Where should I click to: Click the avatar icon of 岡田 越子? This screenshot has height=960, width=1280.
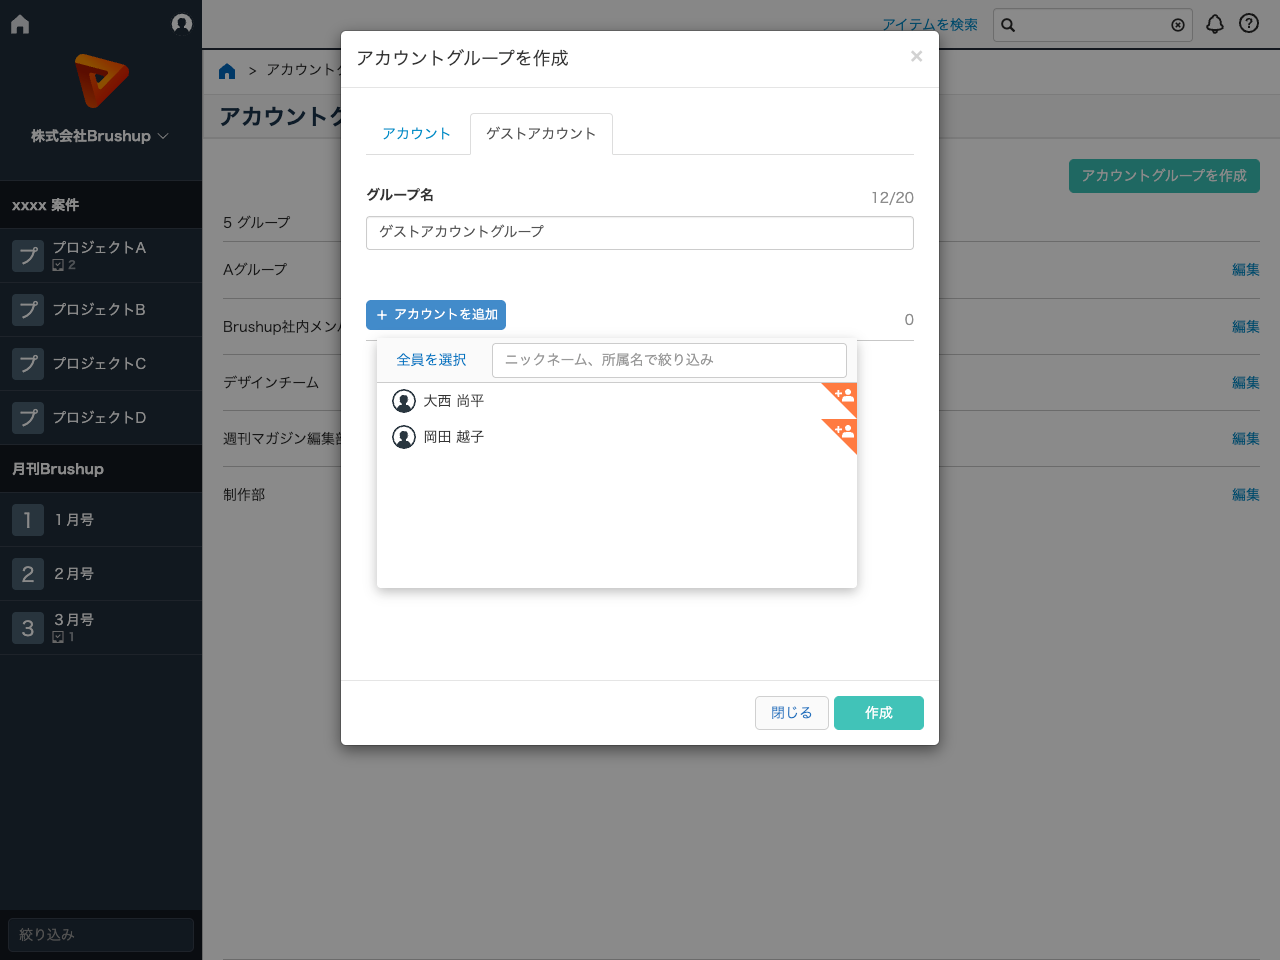point(404,437)
